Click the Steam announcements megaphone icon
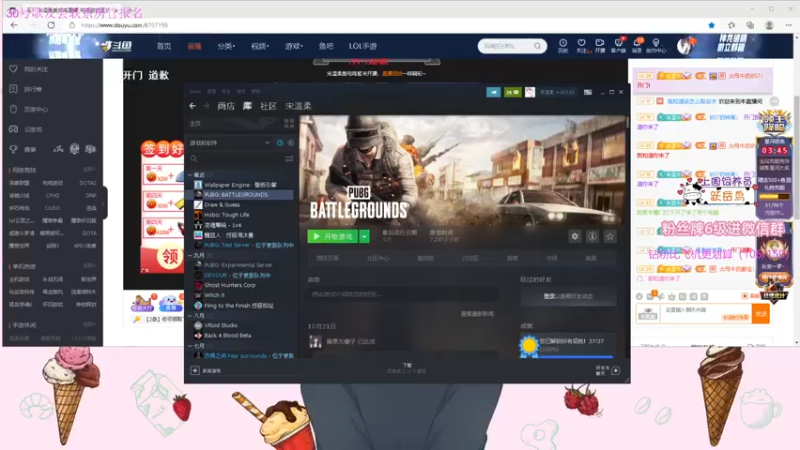 click(x=493, y=92)
